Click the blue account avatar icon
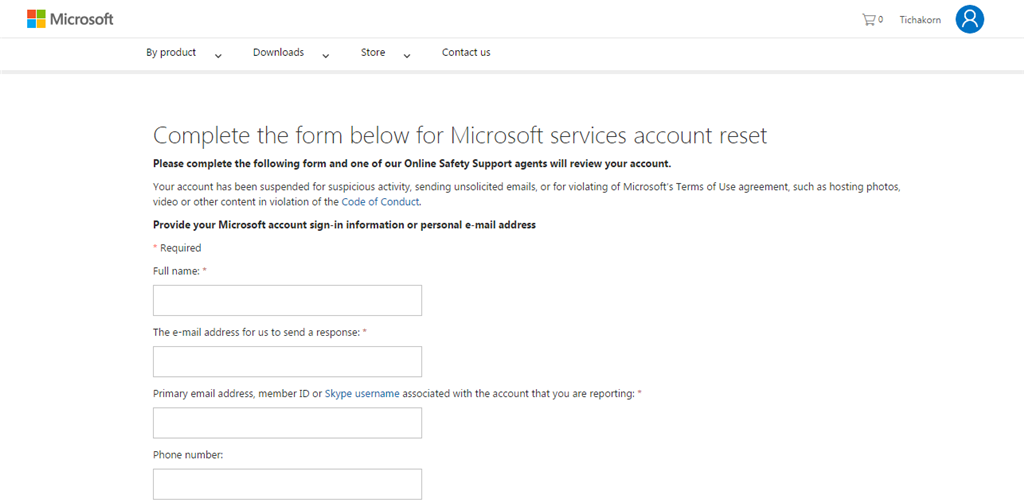The height and width of the screenshot is (502, 1024). (969, 19)
